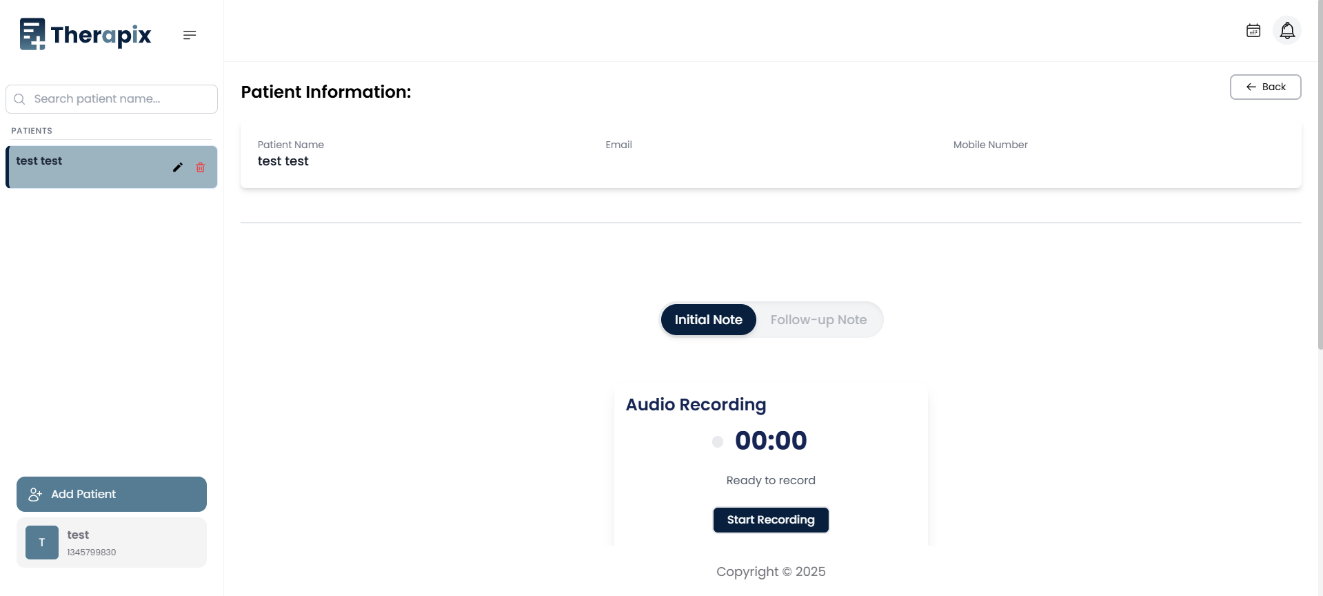Edit patient test test with the pencil icon
Image resolution: width=1323 pixels, height=596 pixels.
pyautogui.click(x=178, y=168)
